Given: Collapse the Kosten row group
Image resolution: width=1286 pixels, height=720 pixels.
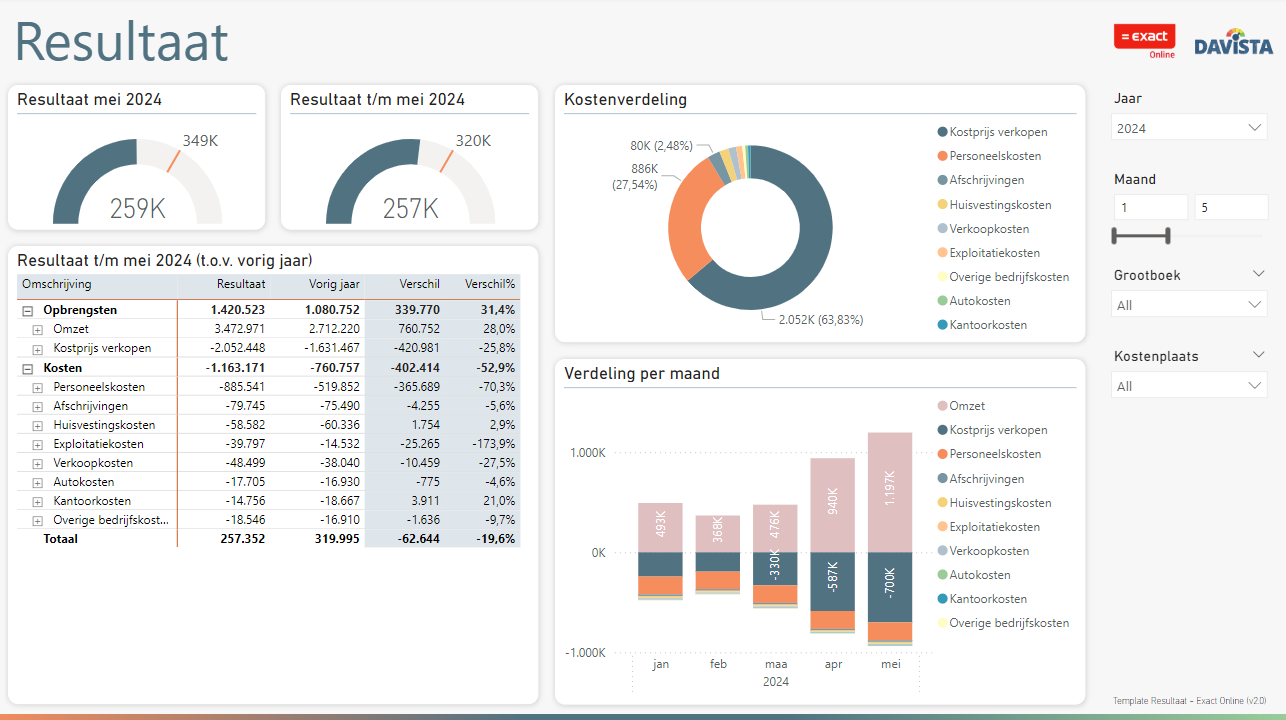Looking at the screenshot, I should [27, 368].
